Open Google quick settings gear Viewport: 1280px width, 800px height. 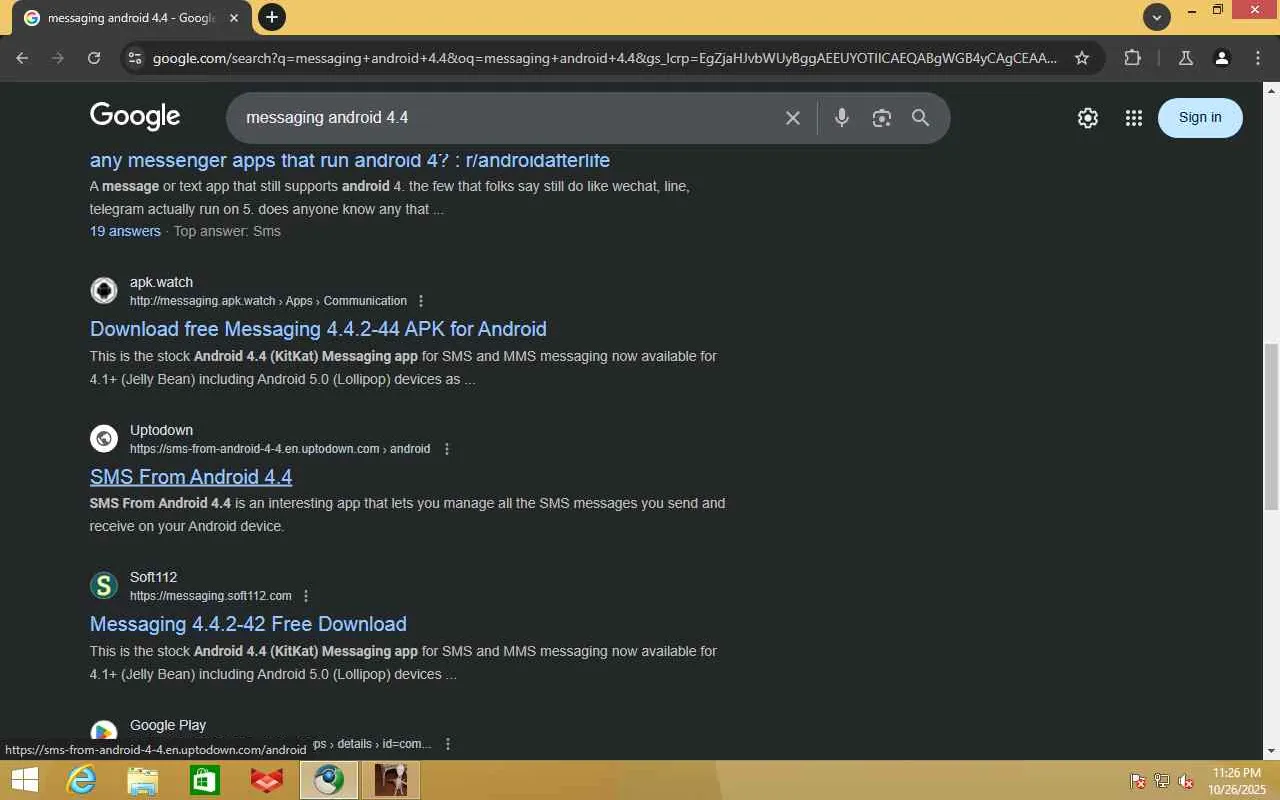(x=1088, y=118)
